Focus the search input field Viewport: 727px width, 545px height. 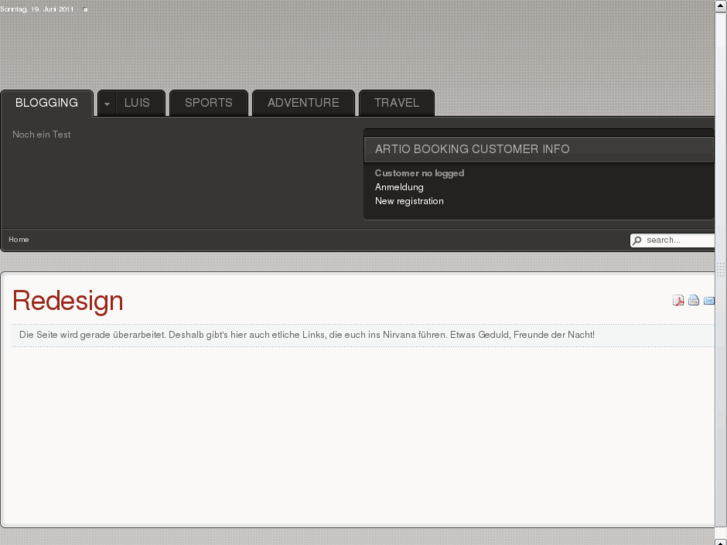pyautogui.click(x=672, y=240)
